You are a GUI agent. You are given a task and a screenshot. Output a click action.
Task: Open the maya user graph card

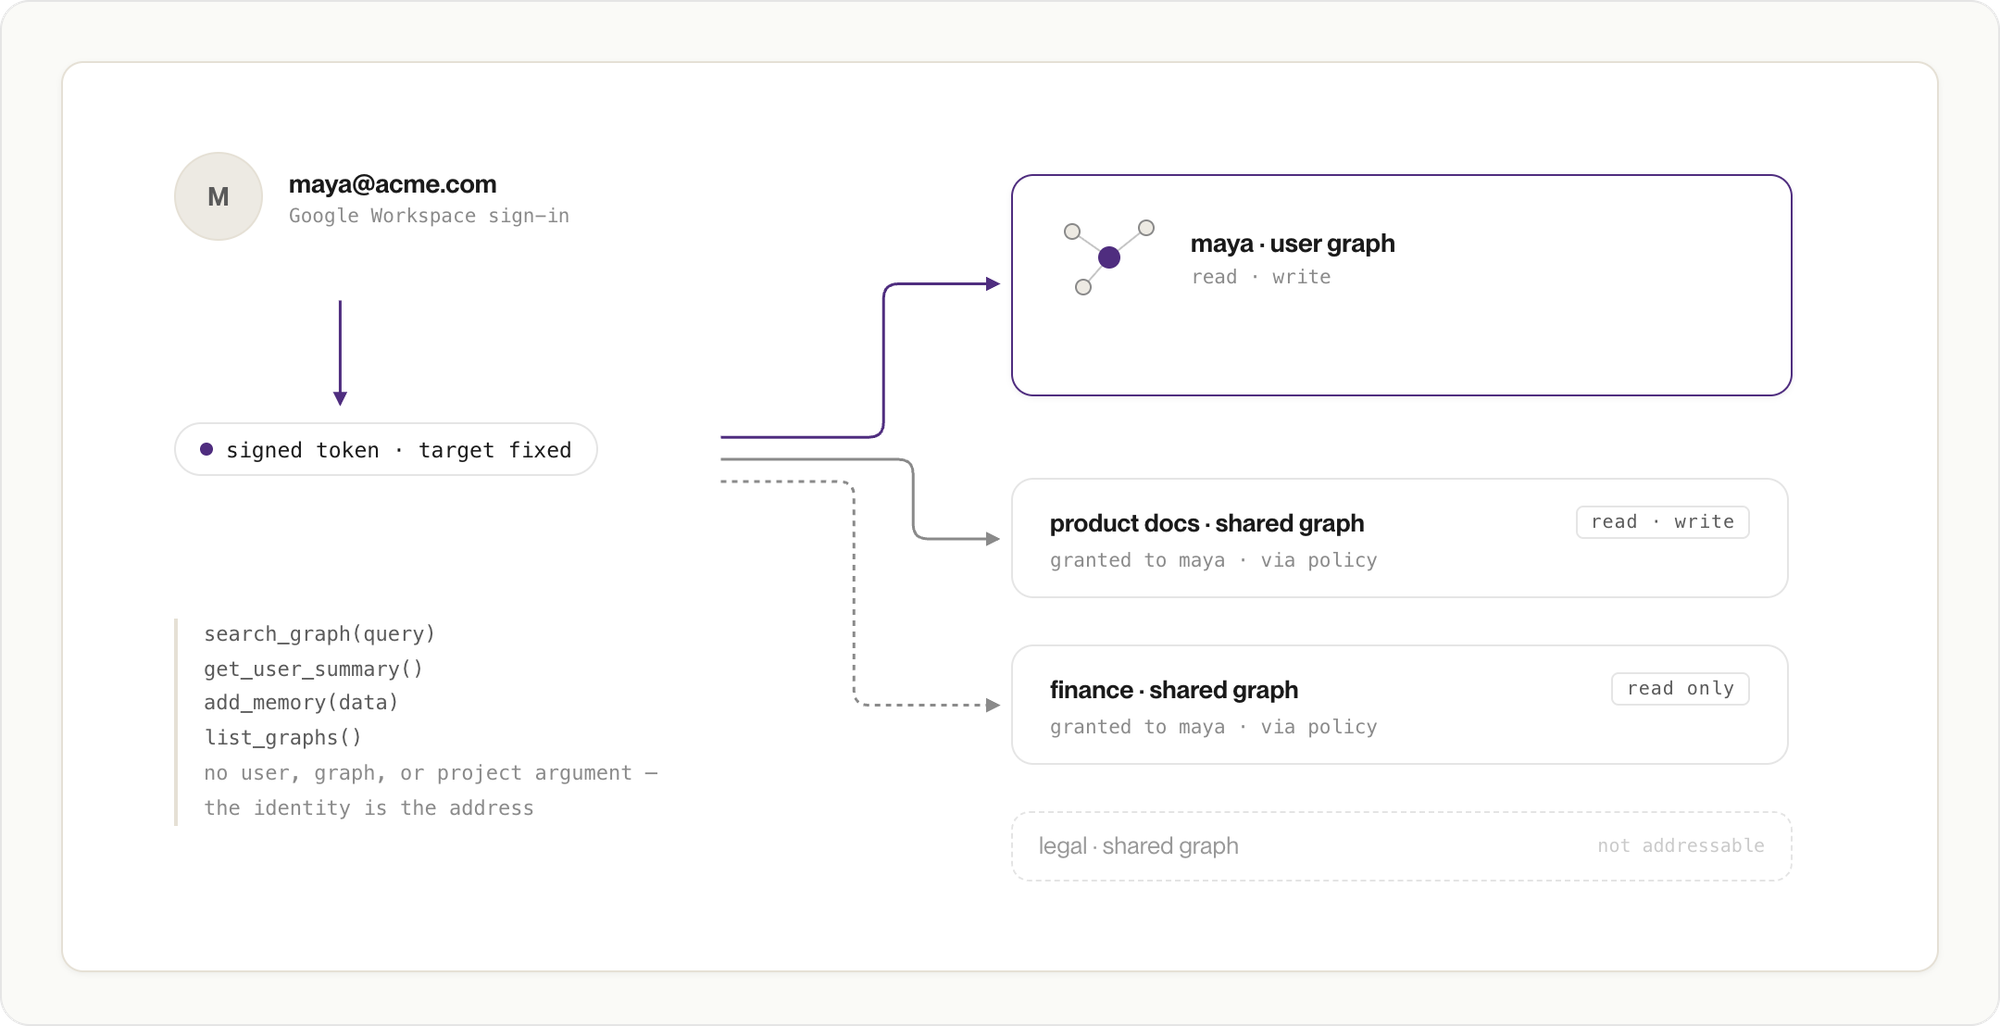point(1401,285)
